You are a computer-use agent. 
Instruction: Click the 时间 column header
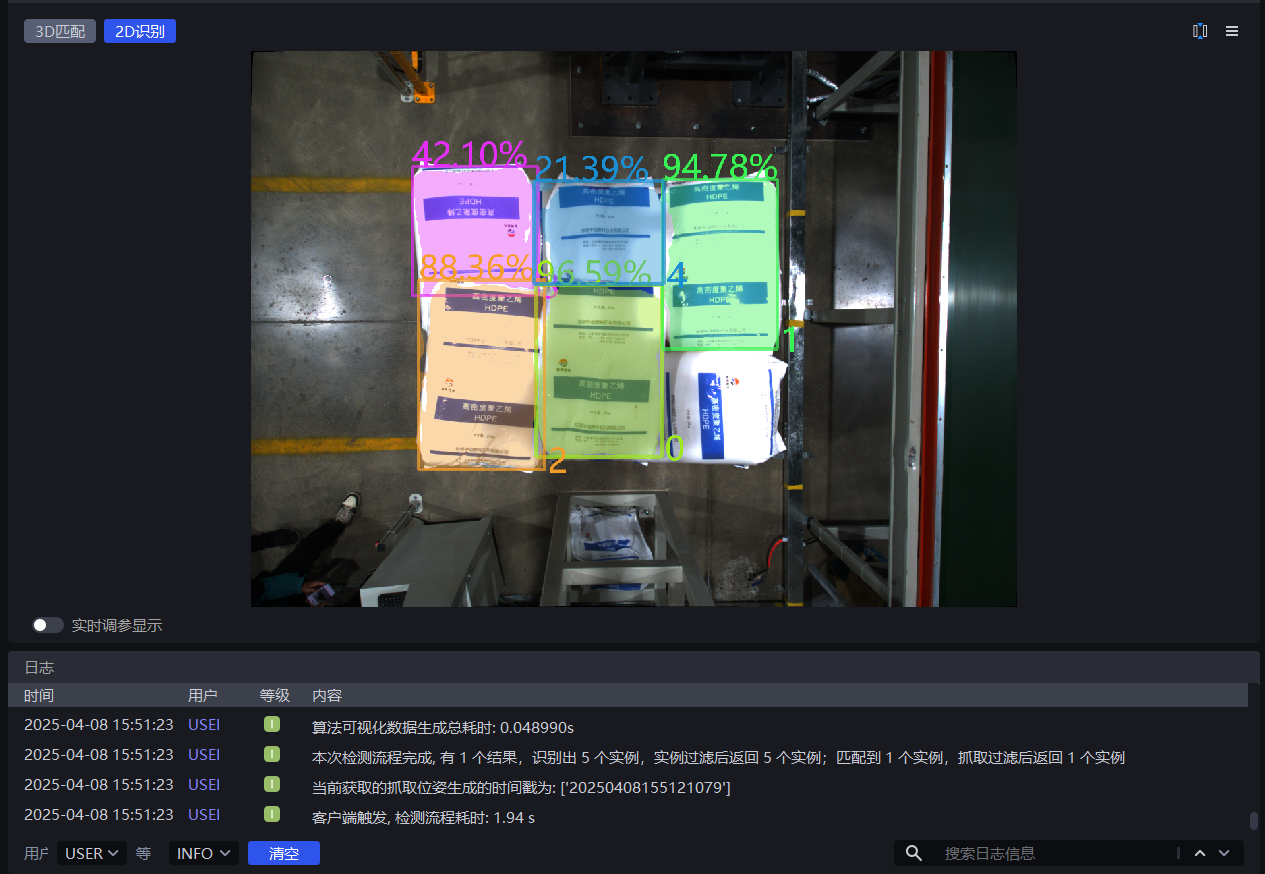(x=39, y=695)
